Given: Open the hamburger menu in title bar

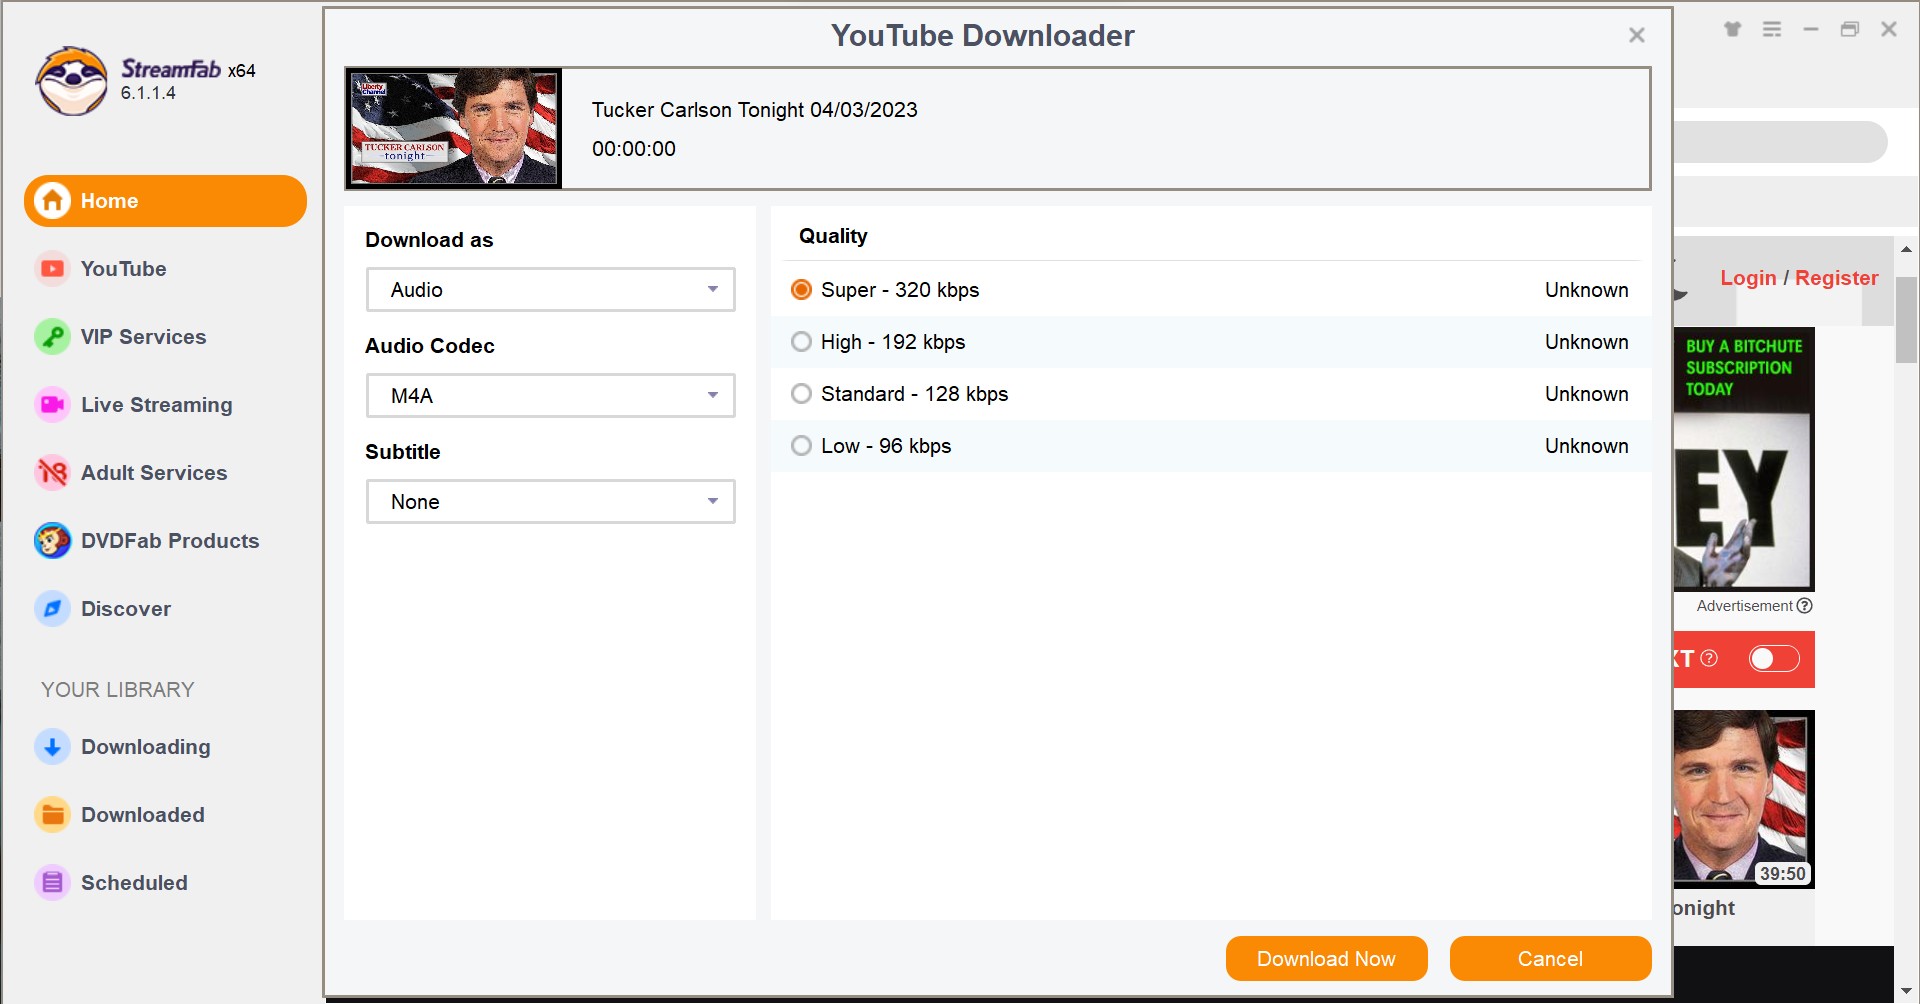Looking at the screenshot, I should tap(1772, 29).
